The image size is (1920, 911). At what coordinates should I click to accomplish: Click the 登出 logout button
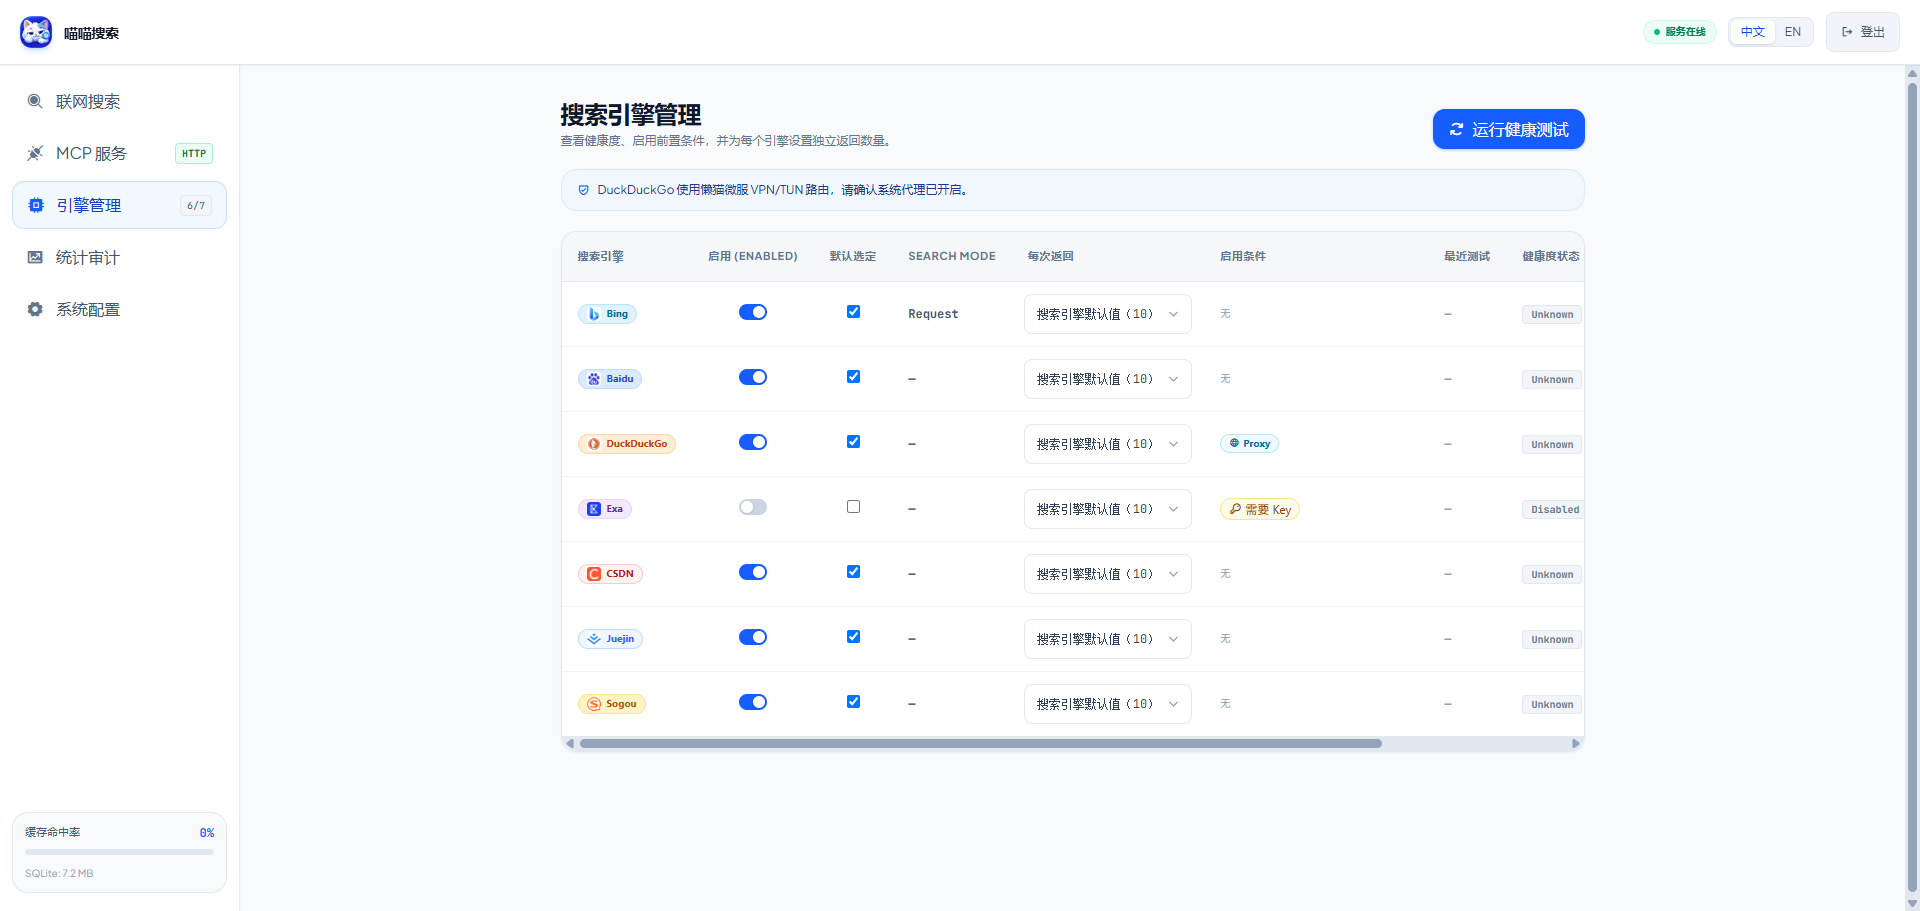pos(1863,32)
